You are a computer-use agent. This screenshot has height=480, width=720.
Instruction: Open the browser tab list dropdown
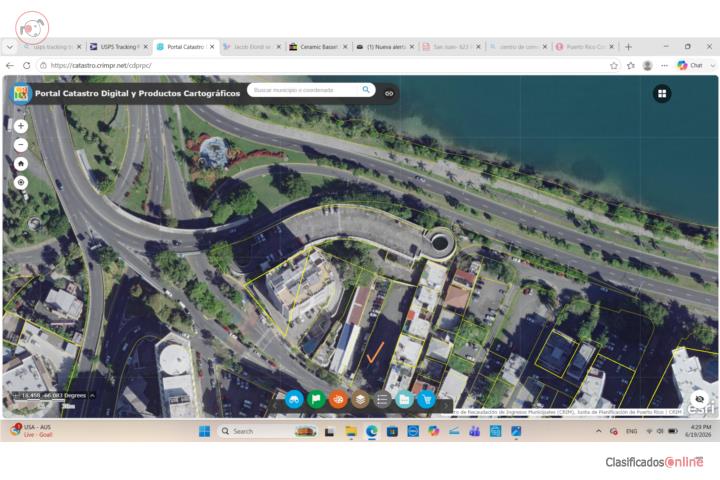[10, 47]
